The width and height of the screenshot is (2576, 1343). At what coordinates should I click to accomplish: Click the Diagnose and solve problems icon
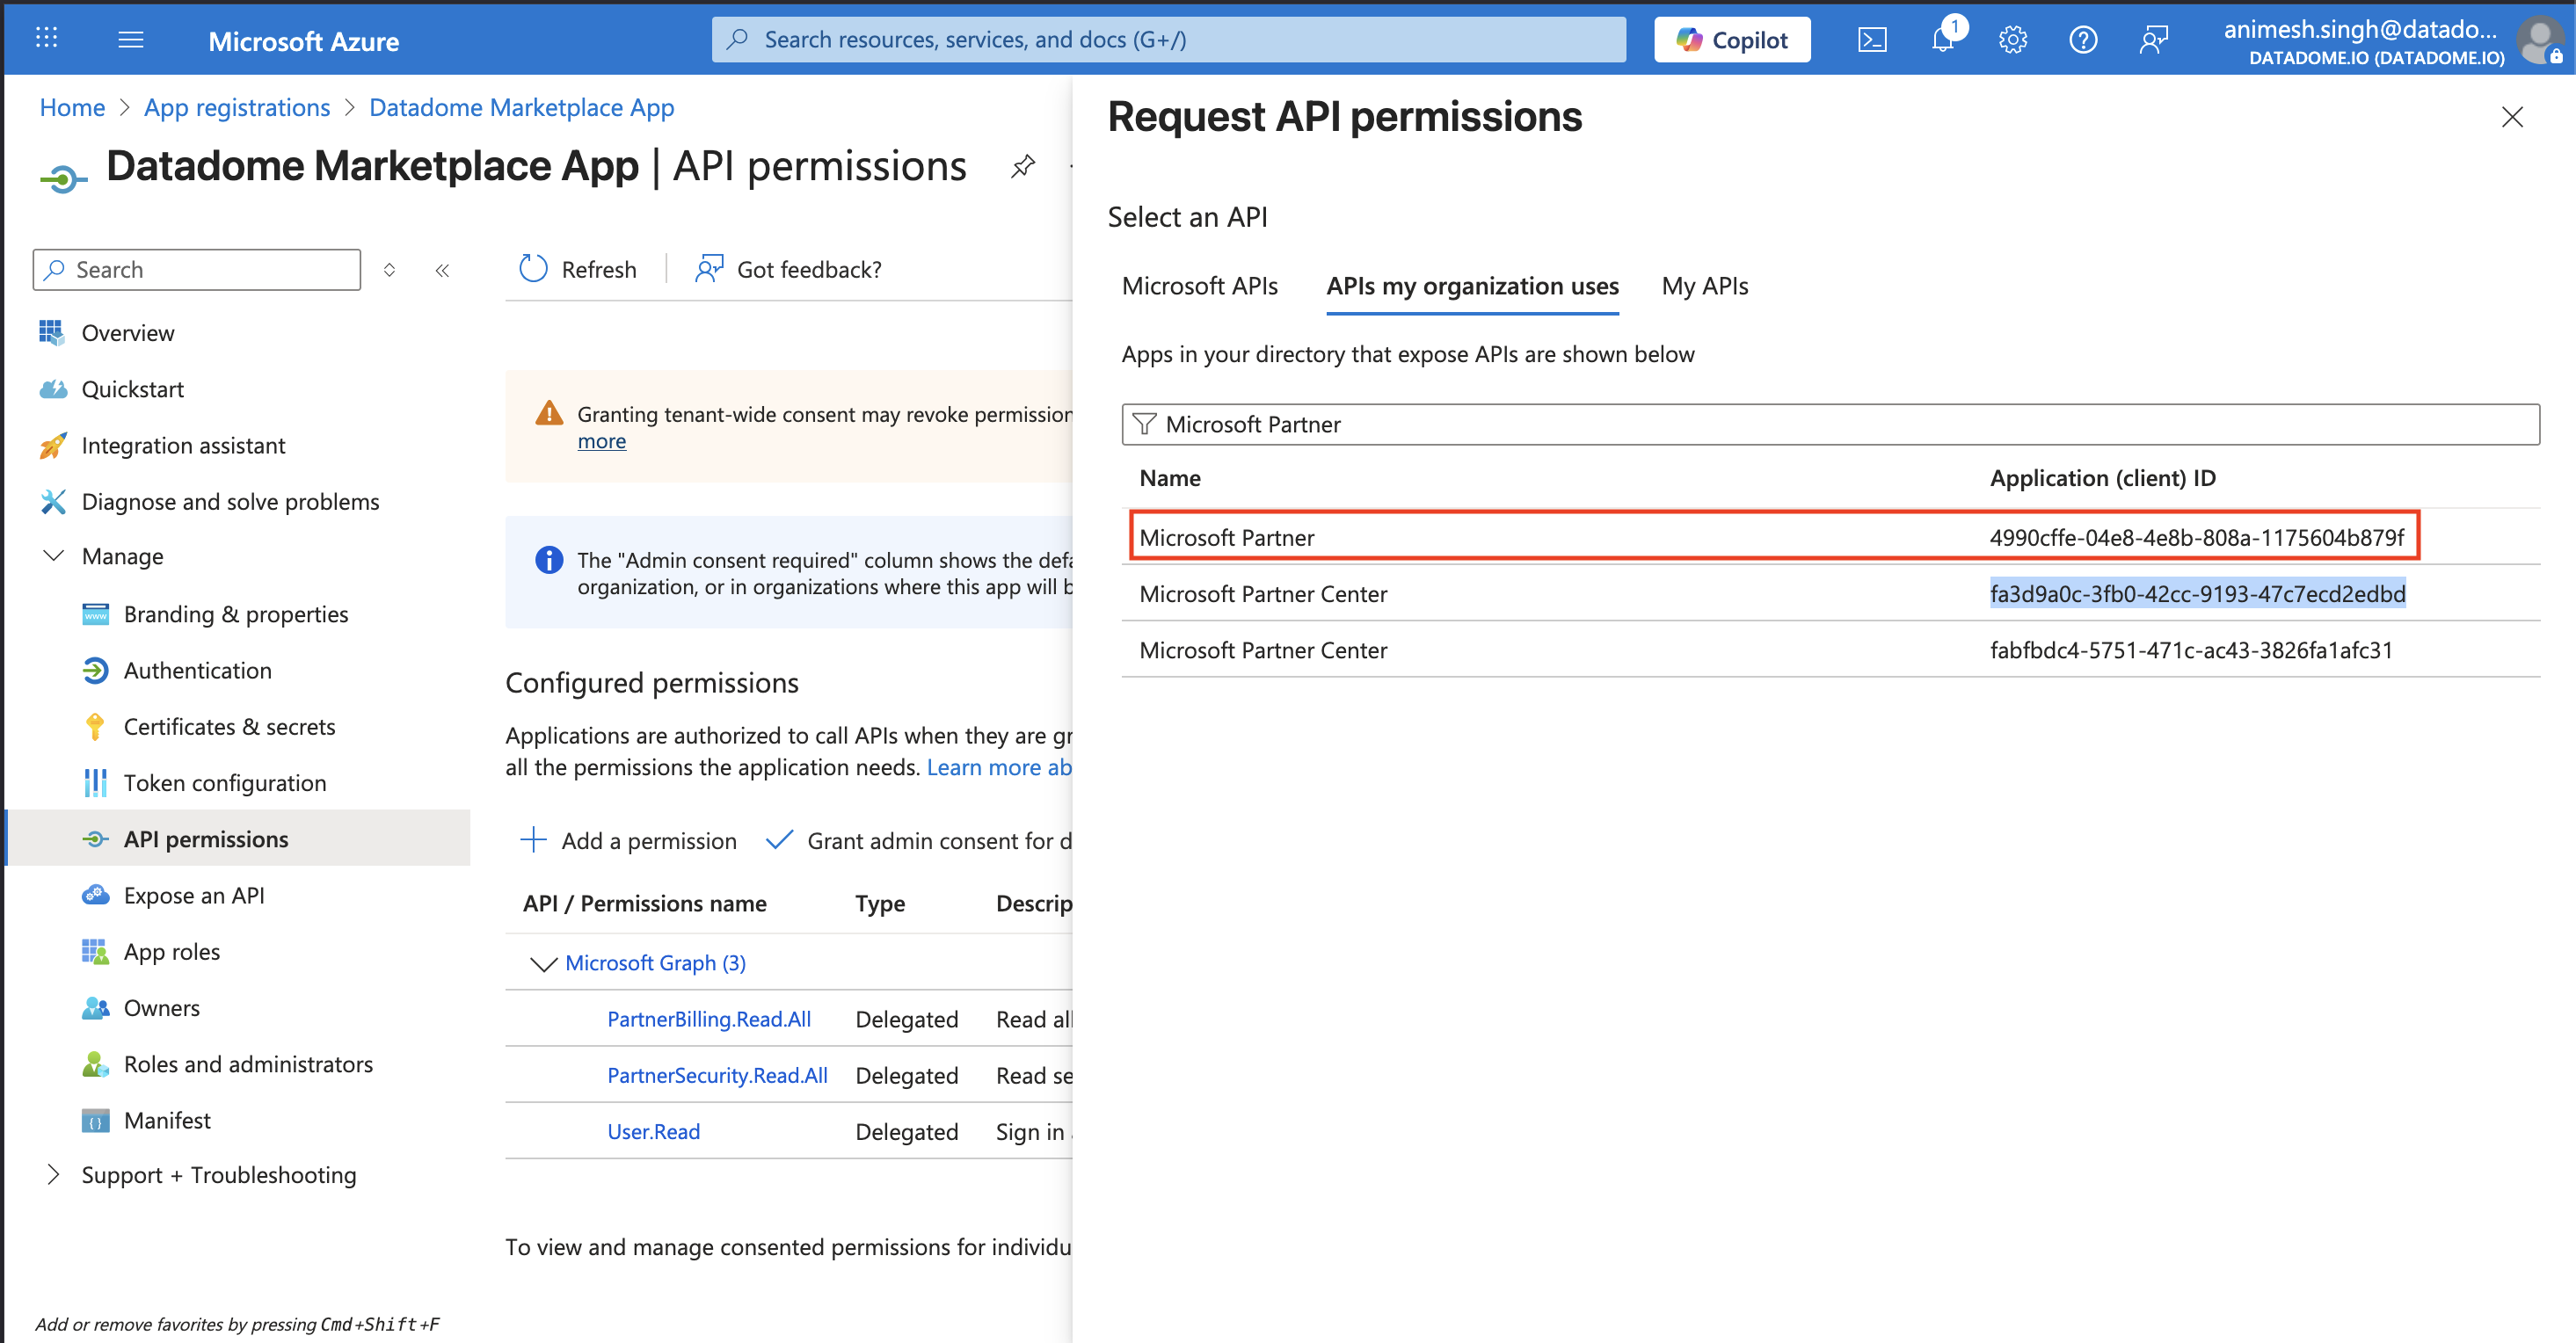point(52,501)
